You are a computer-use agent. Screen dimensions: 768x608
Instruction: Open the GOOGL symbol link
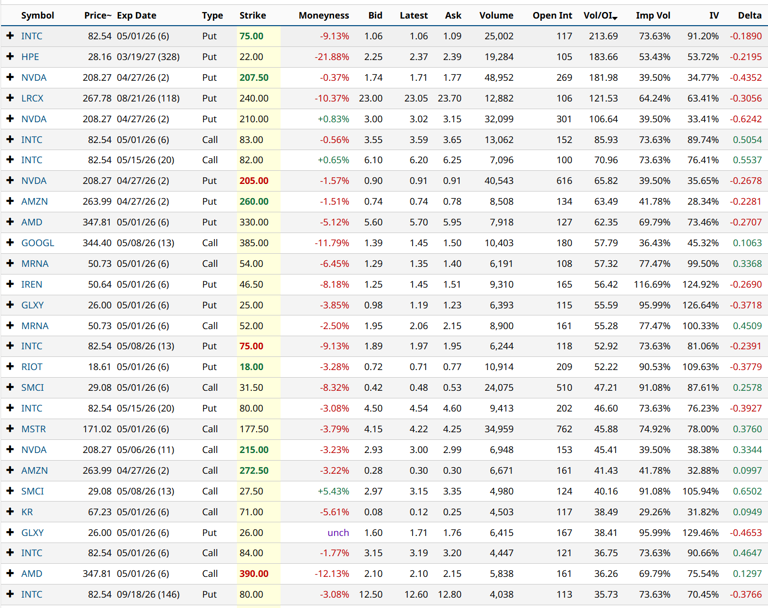(x=37, y=243)
